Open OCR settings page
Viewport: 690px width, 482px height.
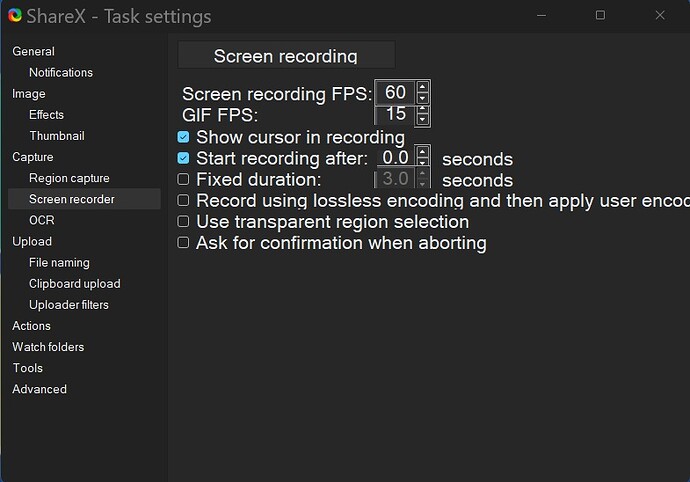pos(42,220)
